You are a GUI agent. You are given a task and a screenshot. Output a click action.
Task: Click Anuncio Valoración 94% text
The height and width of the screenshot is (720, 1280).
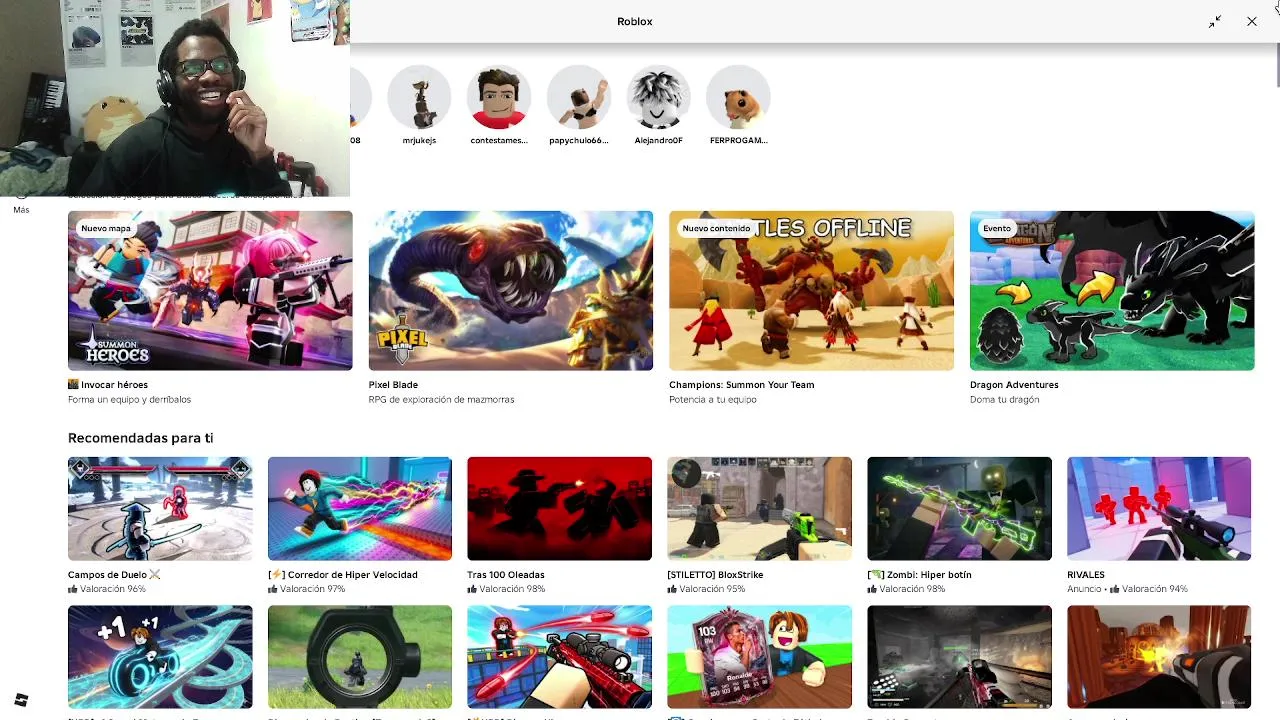1127,589
